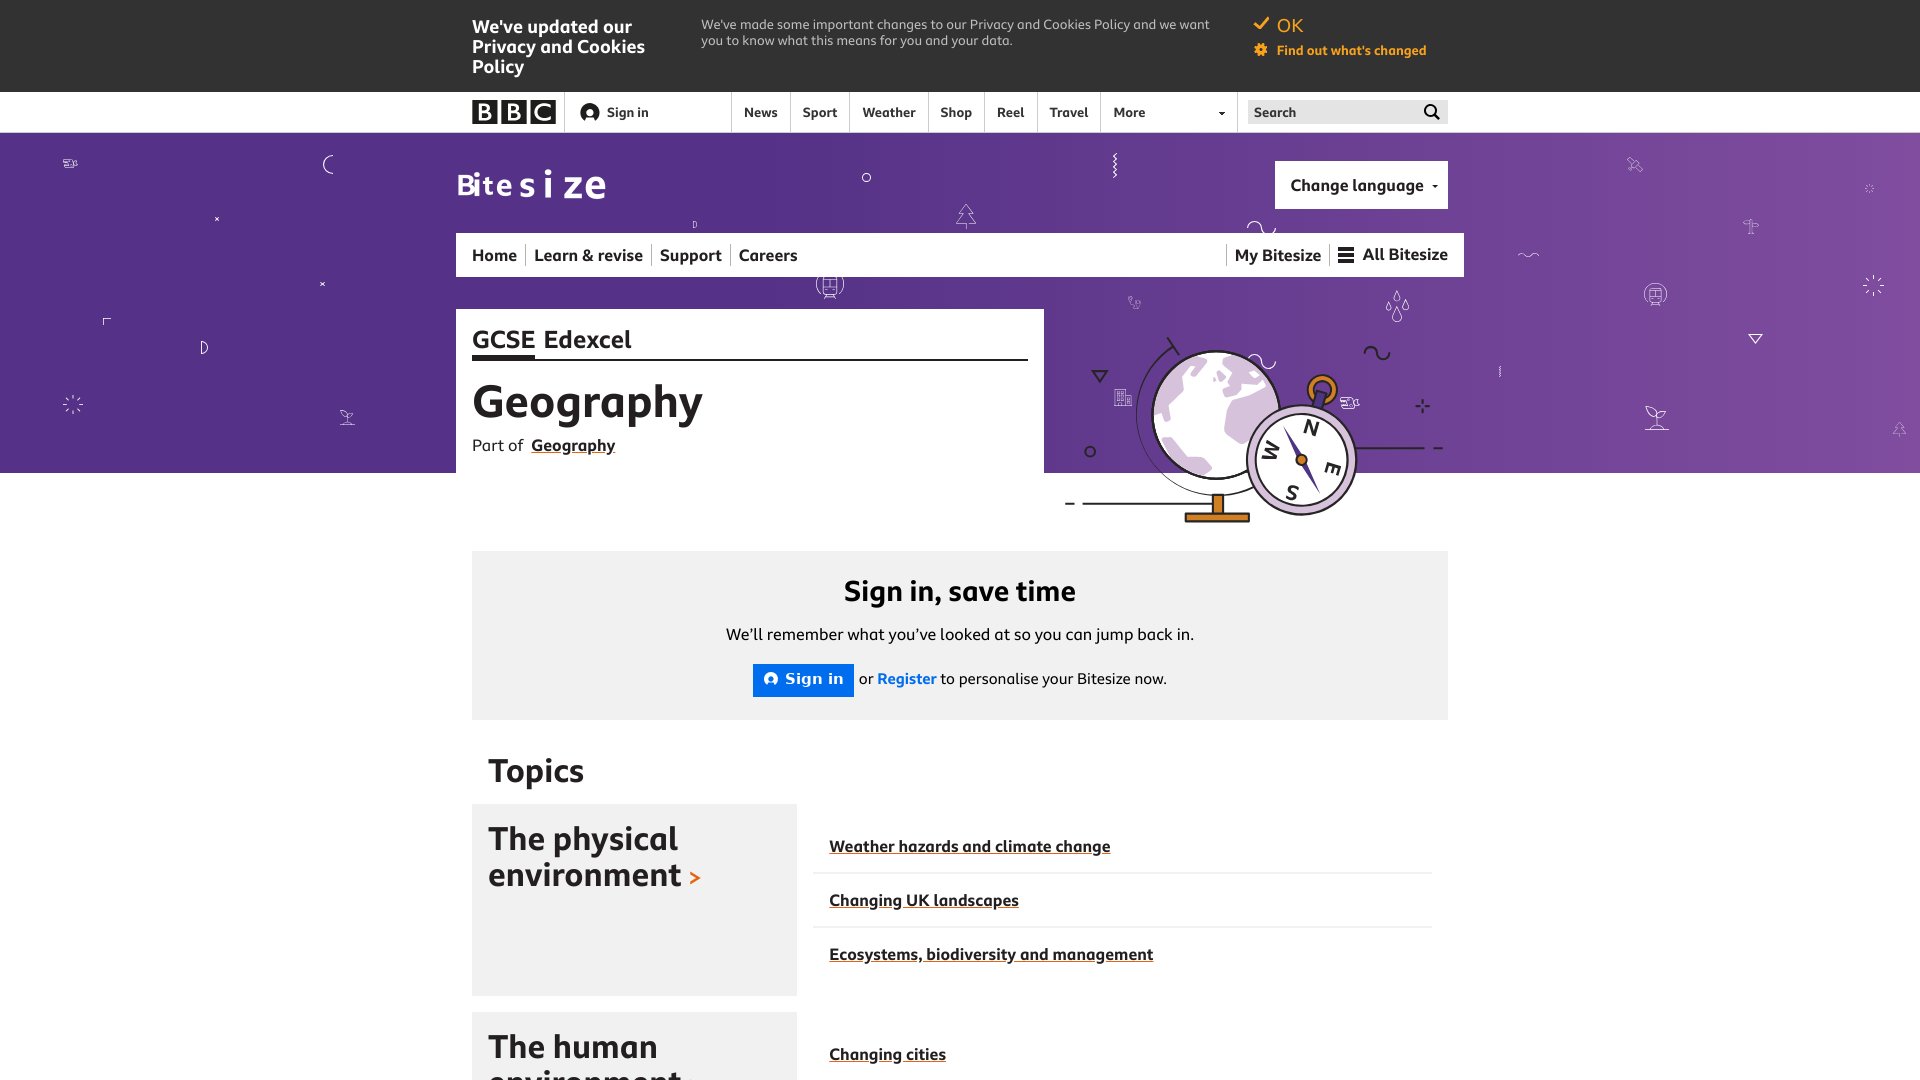
Task: Open My Bitesize
Action: click(x=1277, y=255)
